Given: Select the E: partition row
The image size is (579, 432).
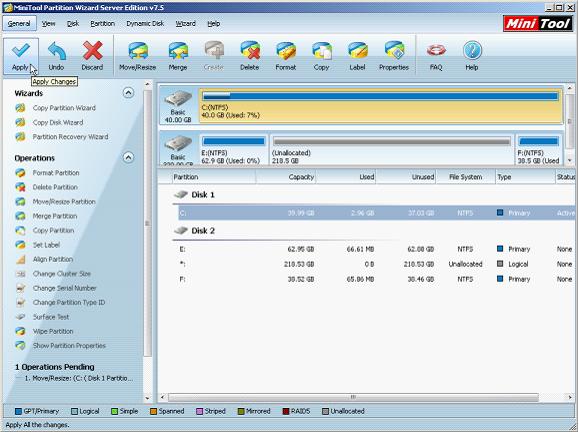Looking at the screenshot, I should click(x=377, y=249).
